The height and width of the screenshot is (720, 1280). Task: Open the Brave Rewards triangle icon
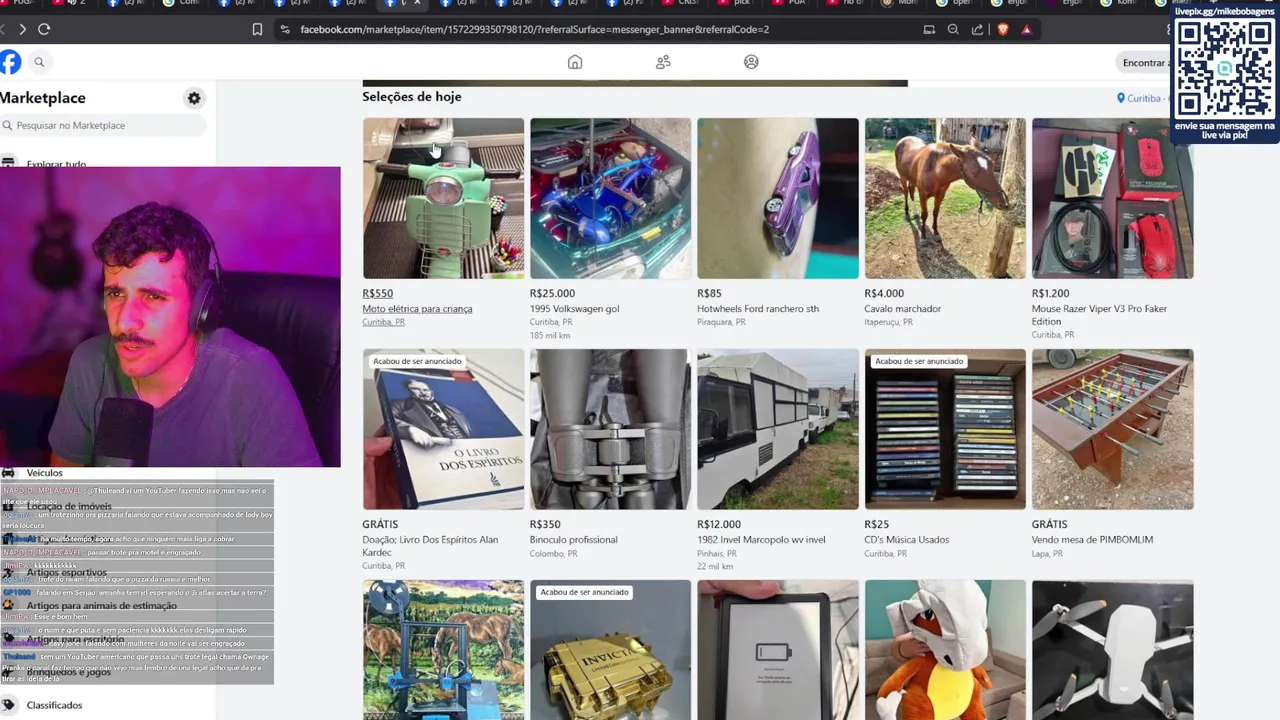(1026, 29)
